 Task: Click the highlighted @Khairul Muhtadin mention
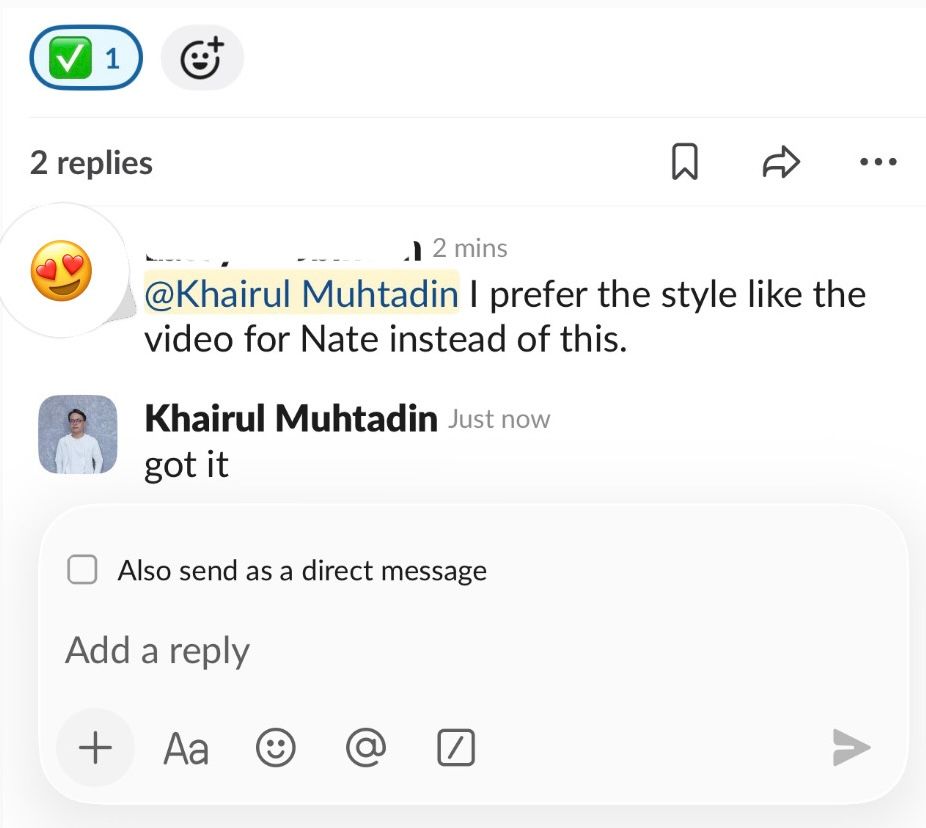click(x=301, y=294)
